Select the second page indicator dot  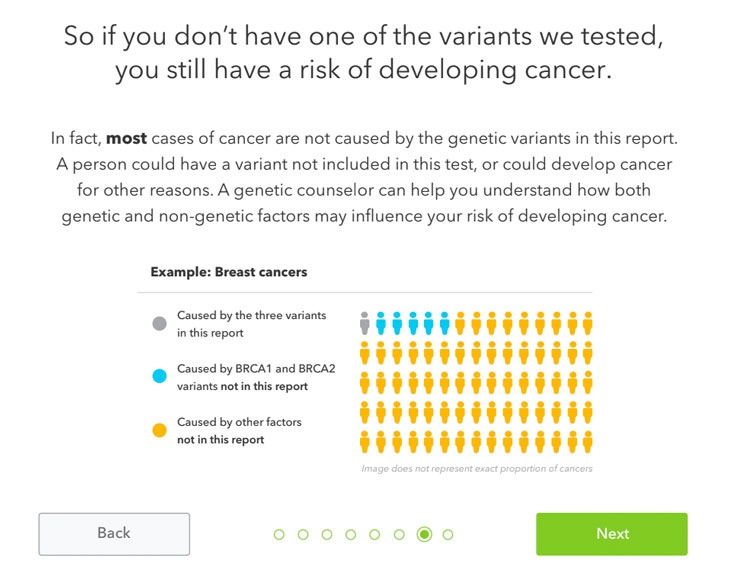click(x=303, y=535)
